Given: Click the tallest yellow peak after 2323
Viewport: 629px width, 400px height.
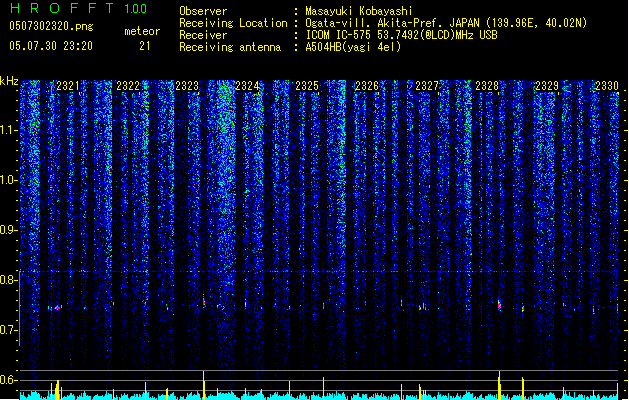Looking at the screenshot, I should pos(203,384).
